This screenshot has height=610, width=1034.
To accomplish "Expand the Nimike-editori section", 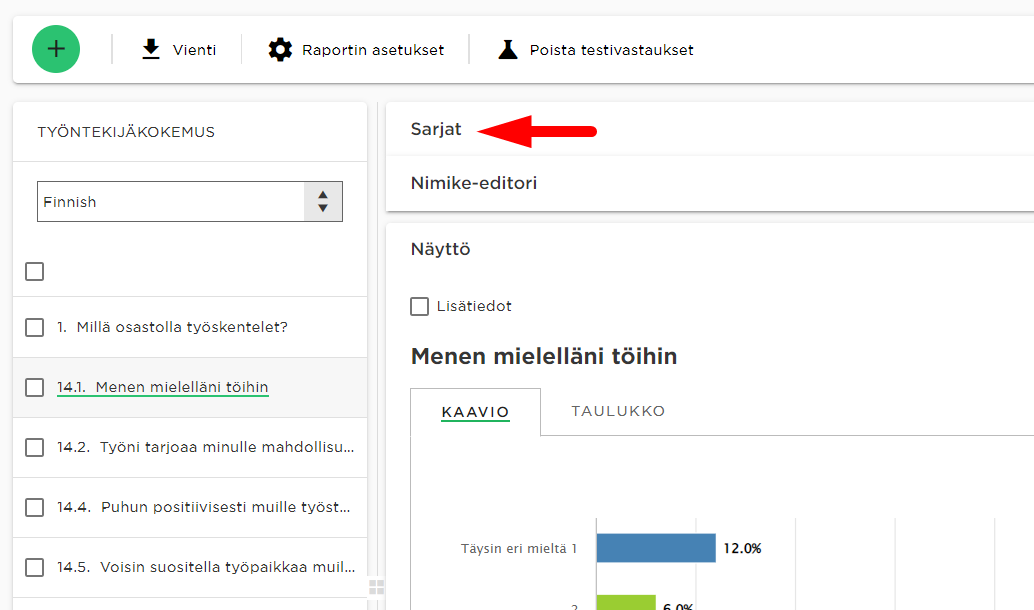I will click(473, 183).
